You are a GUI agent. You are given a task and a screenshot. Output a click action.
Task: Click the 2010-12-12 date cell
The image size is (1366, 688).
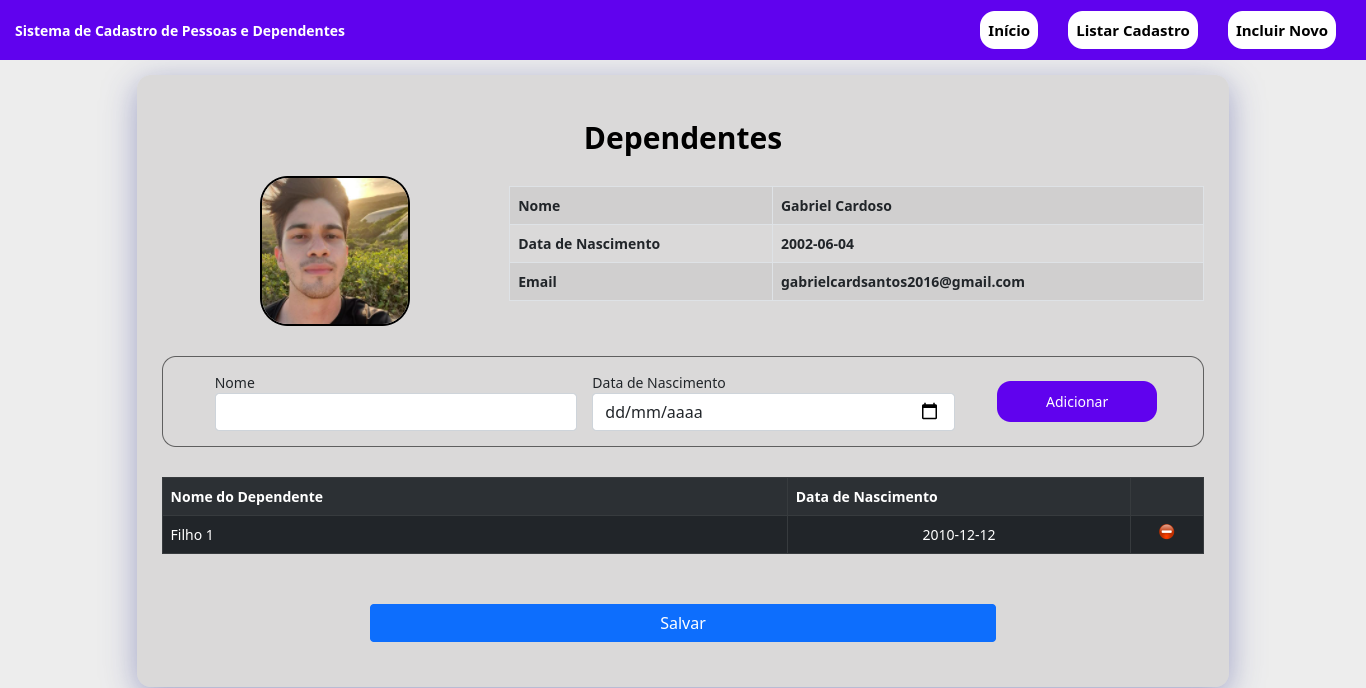pyautogui.click(x=959, y=534)
